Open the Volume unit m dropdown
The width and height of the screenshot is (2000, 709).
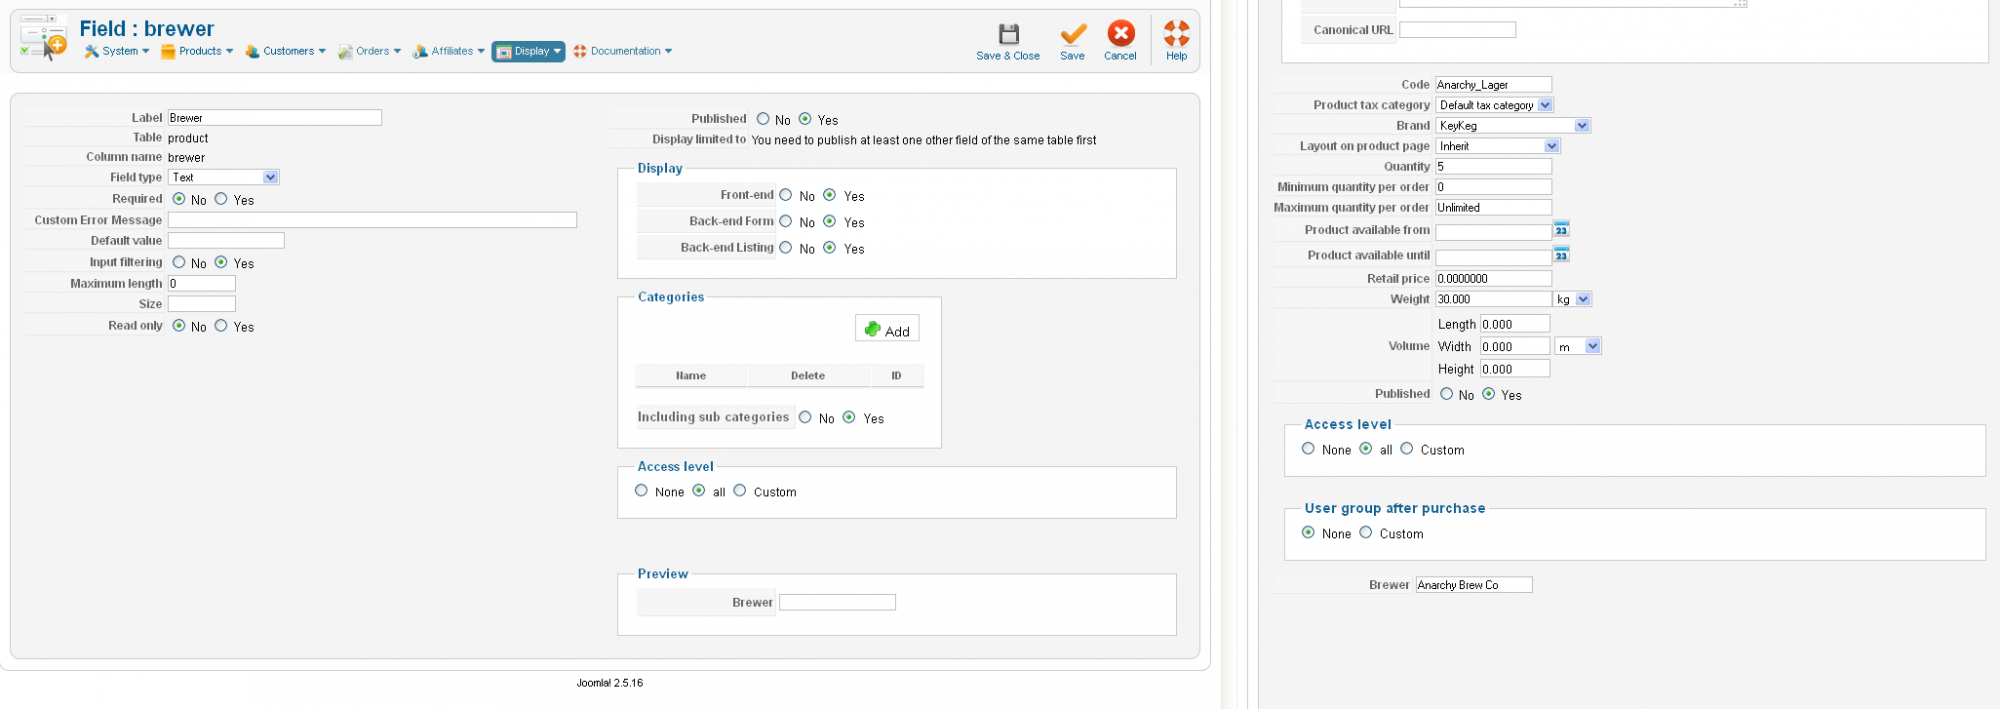[x=1578, y=346]
